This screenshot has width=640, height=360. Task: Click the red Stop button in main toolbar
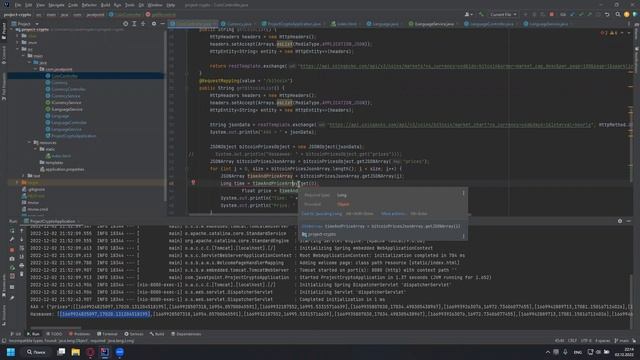551,14
